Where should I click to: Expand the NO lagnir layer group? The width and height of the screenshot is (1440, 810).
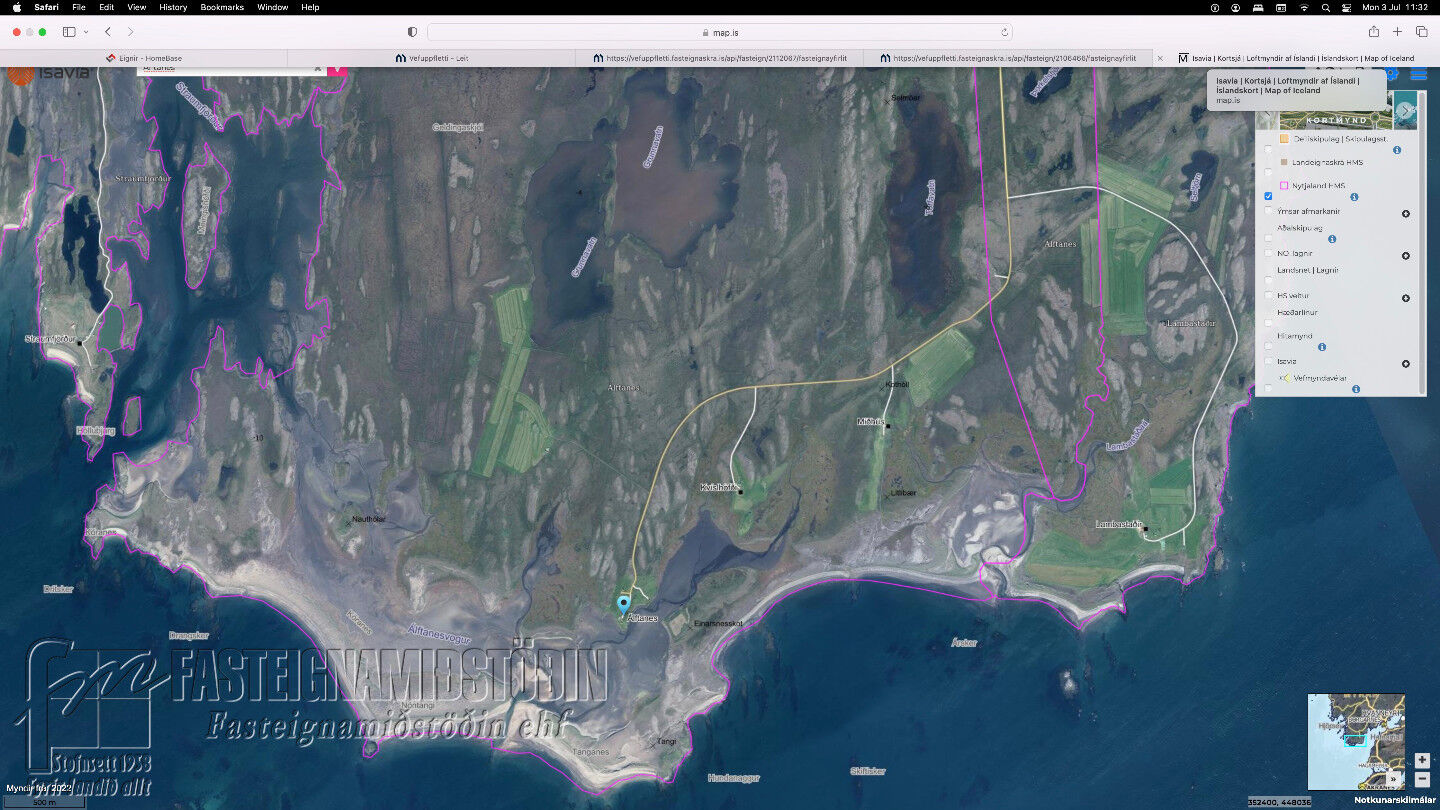click(1405, 256)
